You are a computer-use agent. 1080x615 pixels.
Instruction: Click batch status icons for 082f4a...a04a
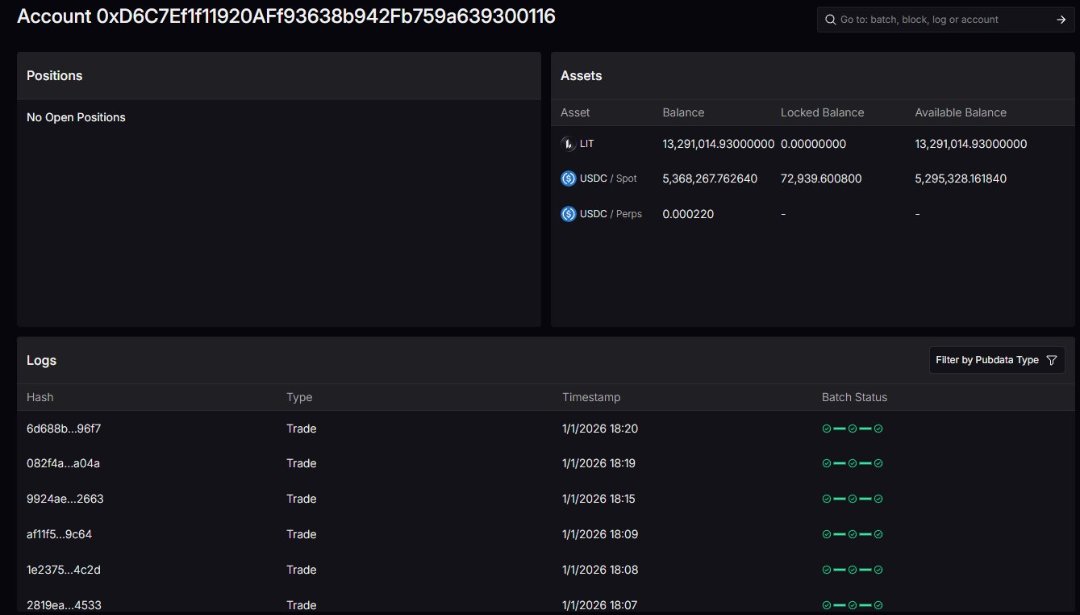(x=853, y=463)
